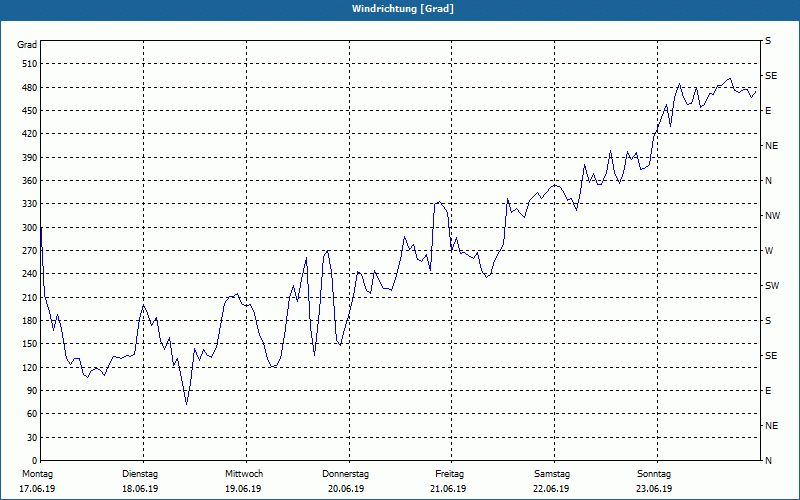Screen dimensions: 800x500
Task: Select the 'SE' compass label between the 120 and 150 gridlines
Action: pyautogui.click(x=771, y=356)
